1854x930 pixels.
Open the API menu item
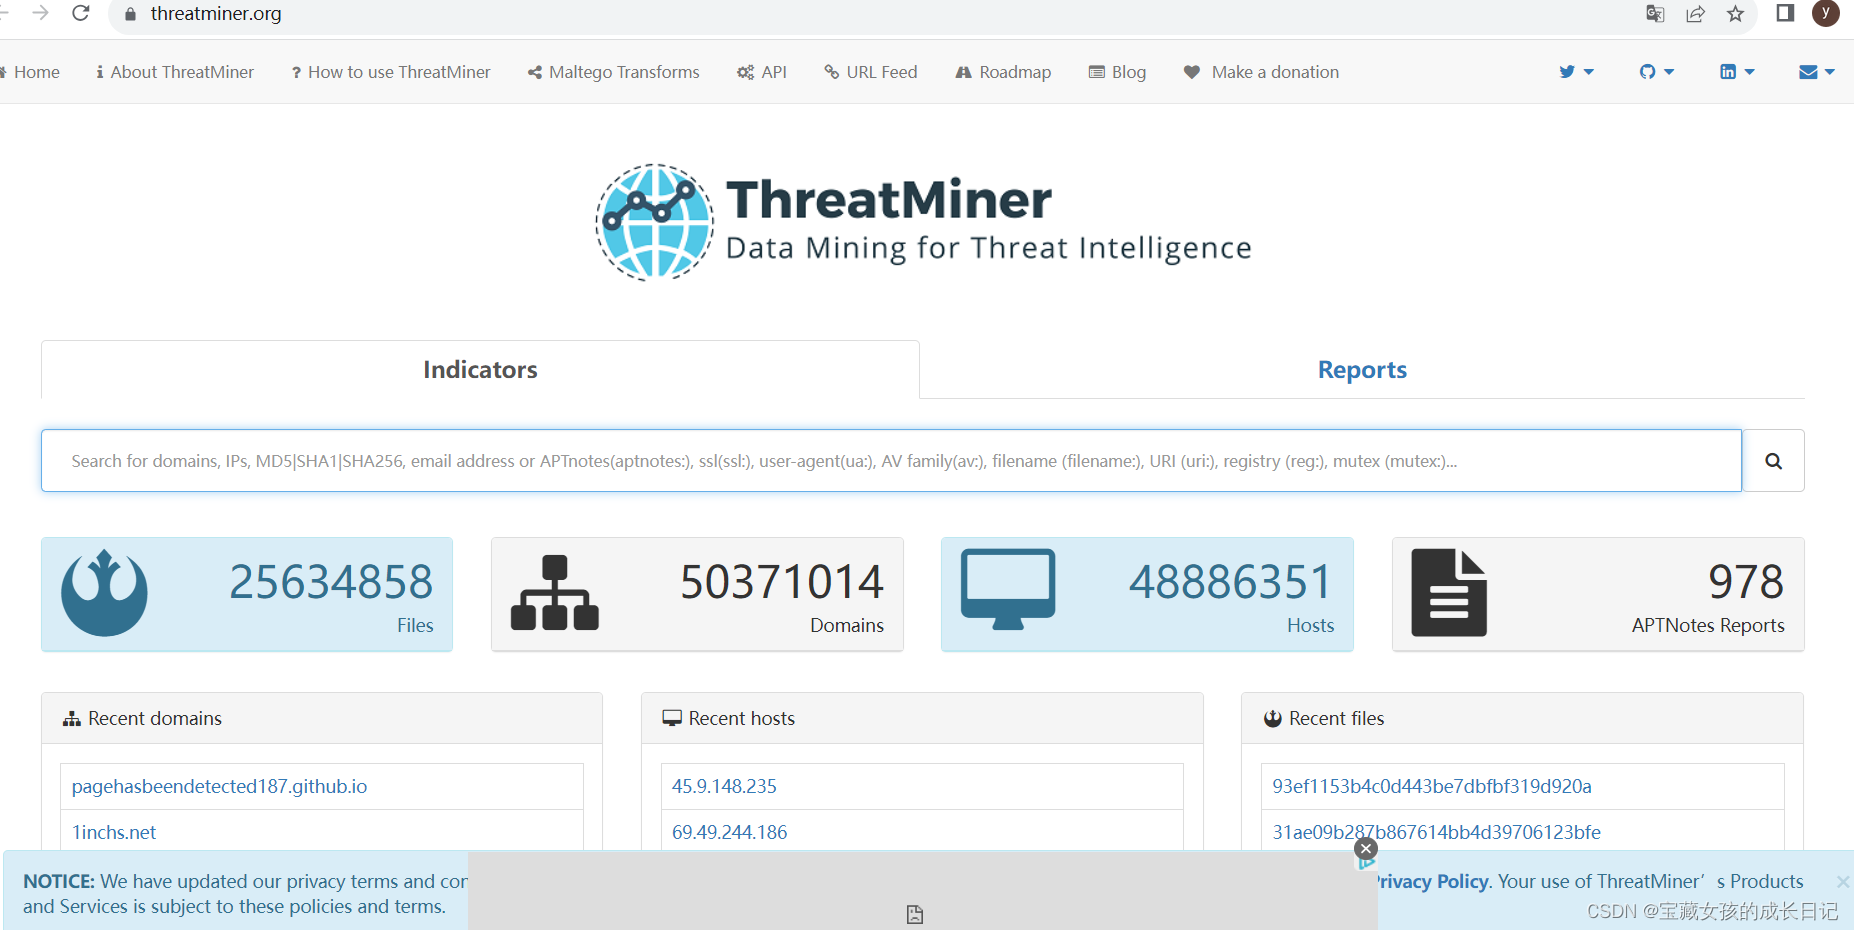[x=762, y=72]
